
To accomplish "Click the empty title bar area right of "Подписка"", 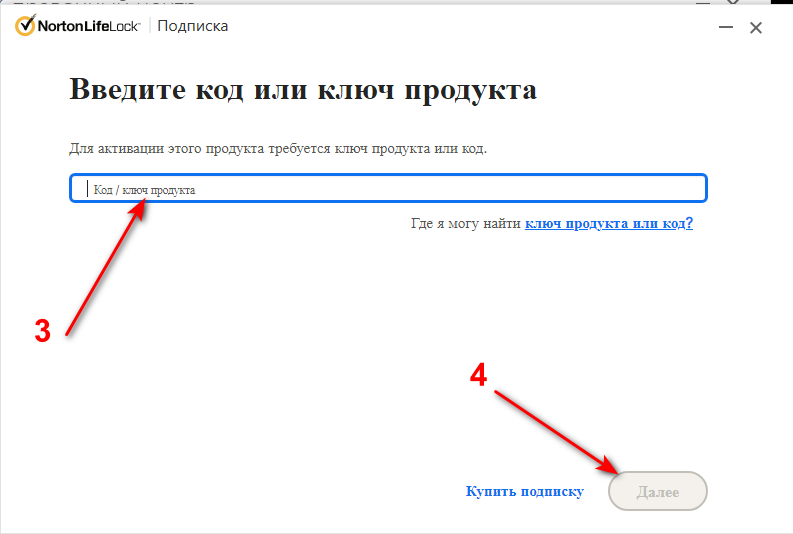I will tap(450, 27).
